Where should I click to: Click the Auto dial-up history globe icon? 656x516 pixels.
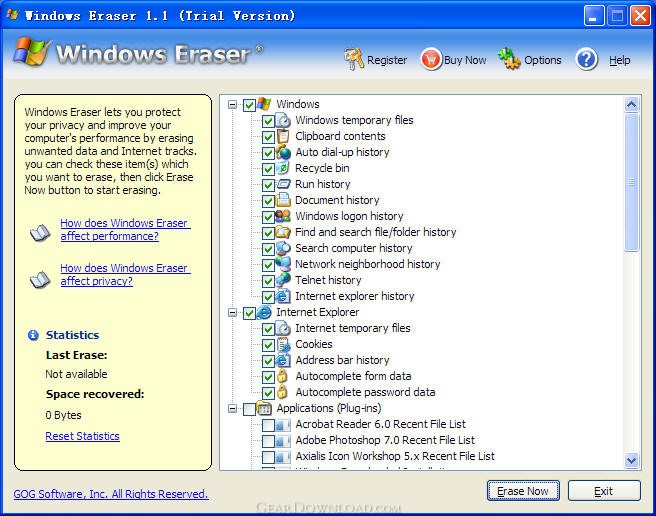click(x=283, y=152)
